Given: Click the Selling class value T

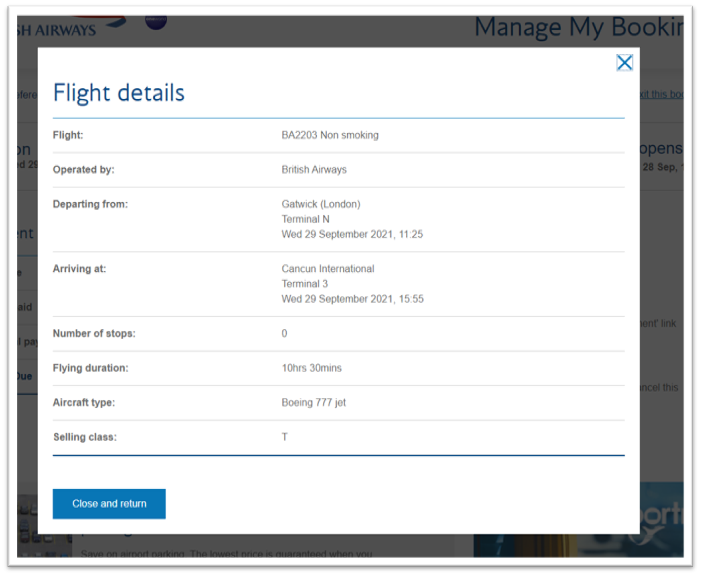Looking at the screenshot, I should (x=285, y=437).
